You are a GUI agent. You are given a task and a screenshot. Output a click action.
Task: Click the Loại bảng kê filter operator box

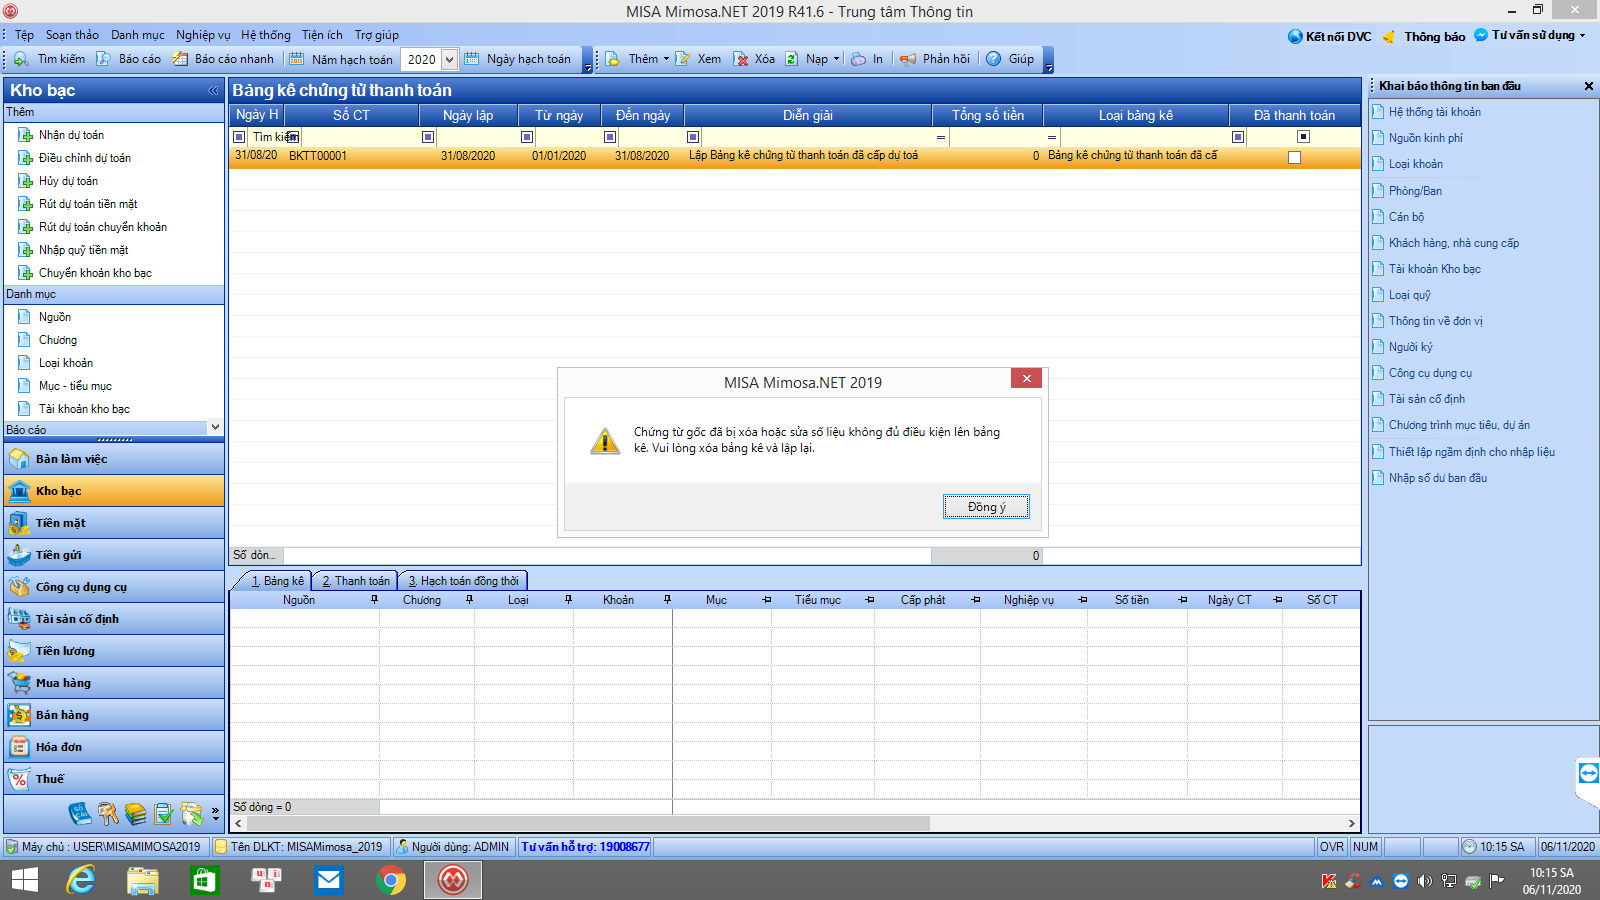[x=1052, y=137]
